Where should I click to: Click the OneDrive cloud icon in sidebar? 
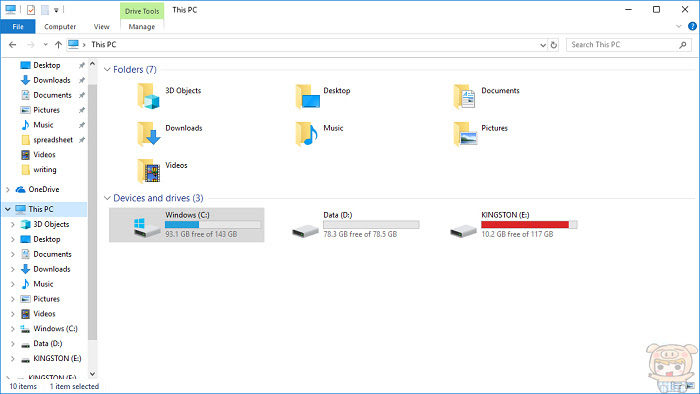21,189
